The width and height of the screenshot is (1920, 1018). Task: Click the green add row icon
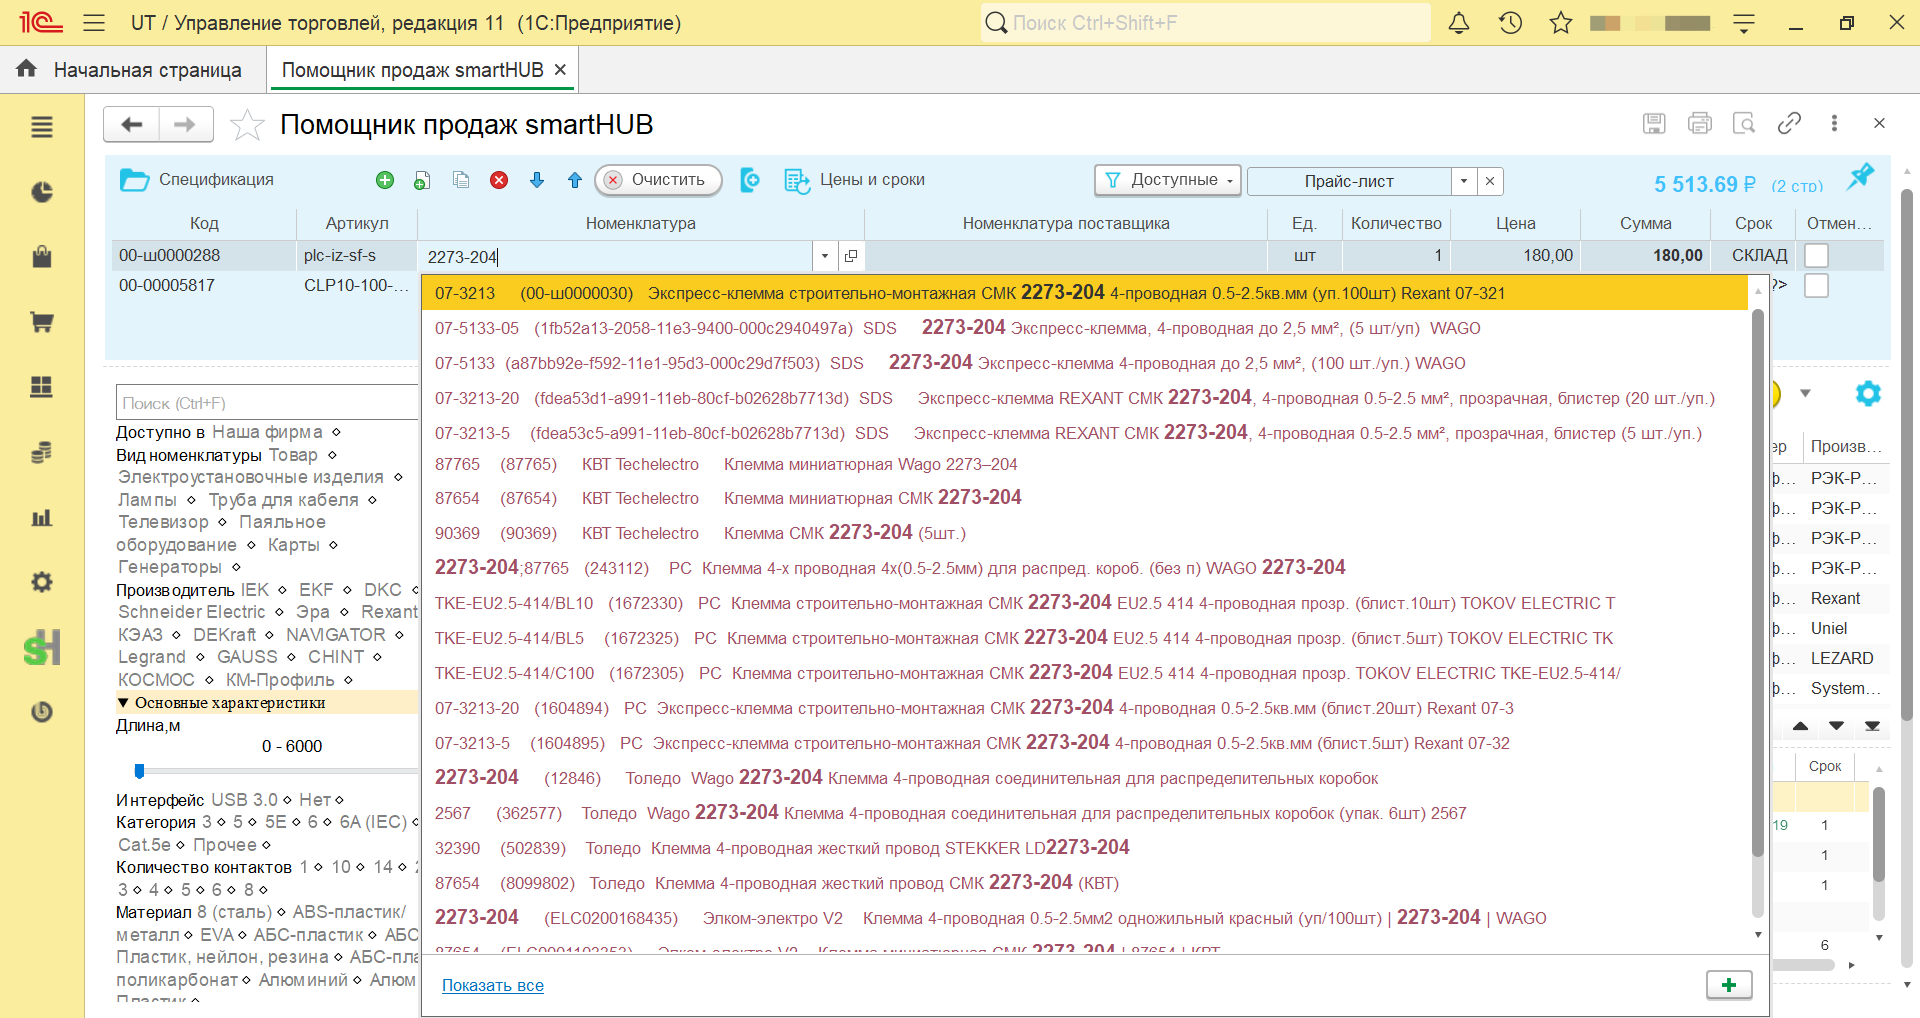click(385, 180)
